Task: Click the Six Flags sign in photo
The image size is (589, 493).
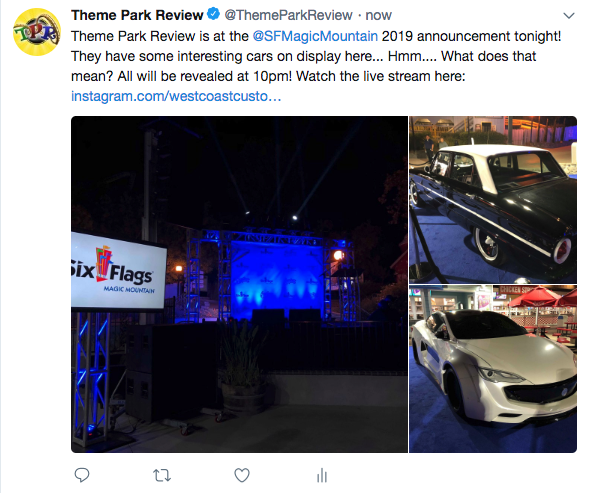Action: coord(118,272)
